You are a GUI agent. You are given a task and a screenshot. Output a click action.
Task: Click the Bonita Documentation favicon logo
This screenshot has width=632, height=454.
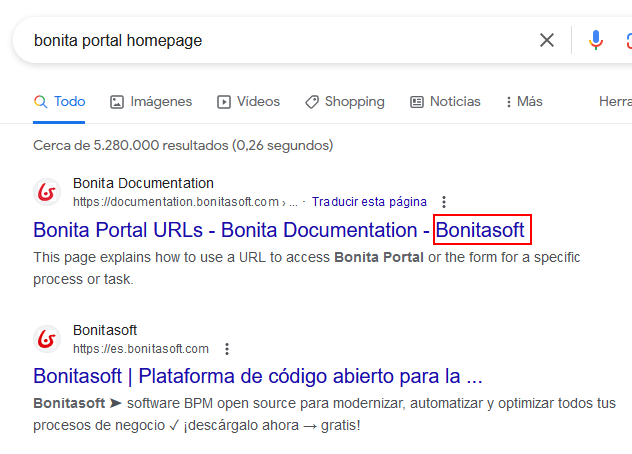click(x=47, y=192)
